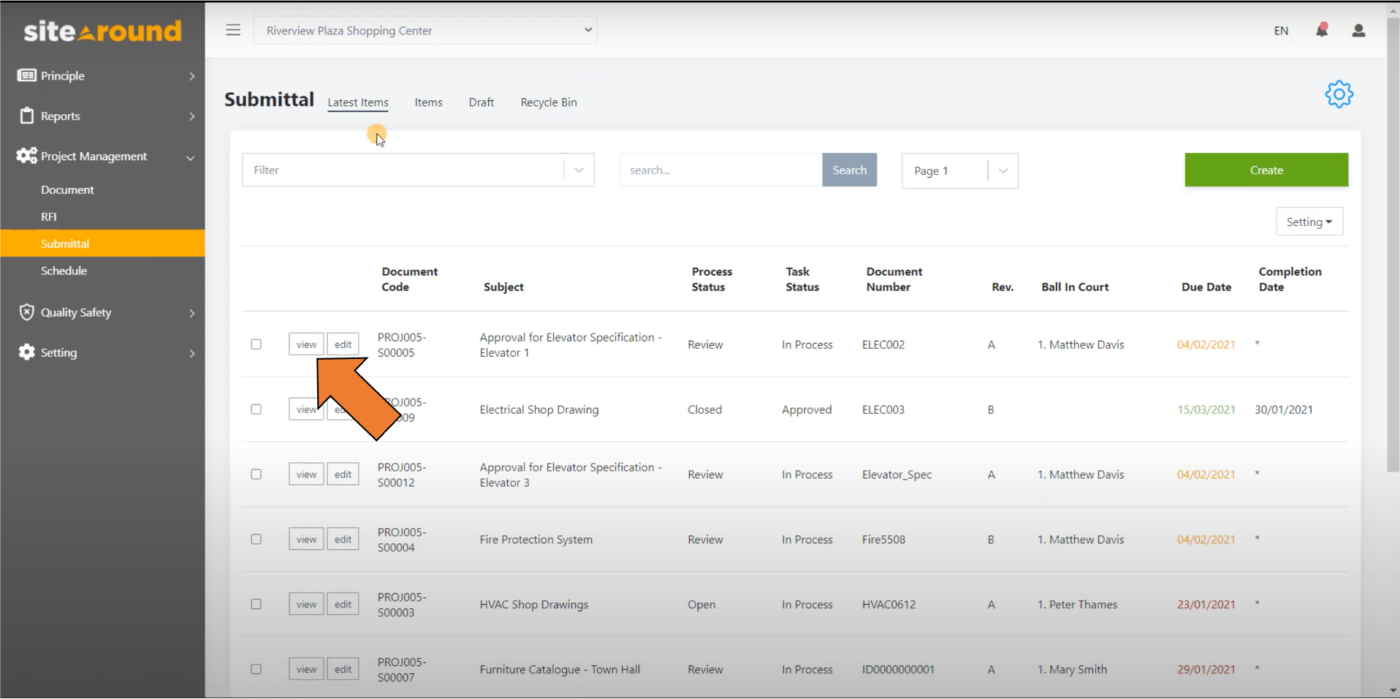Click the Due Date column header
1400x699 pixels.
tap(1206, 287)
